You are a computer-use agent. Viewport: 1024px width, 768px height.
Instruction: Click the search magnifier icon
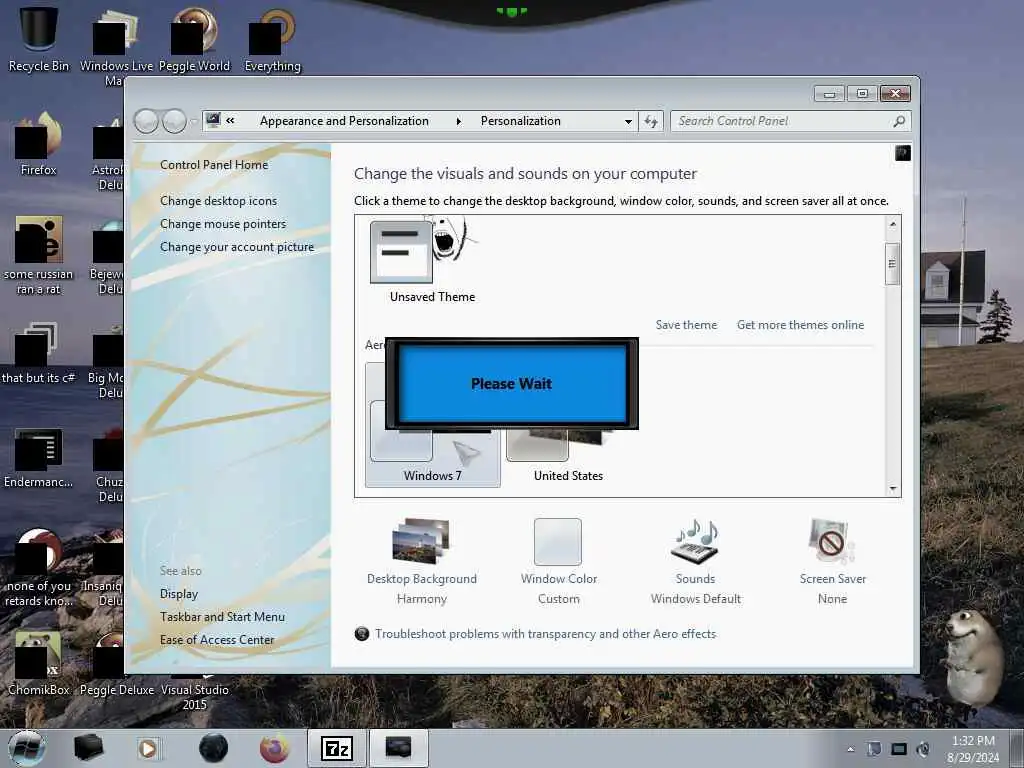[899, 121]
